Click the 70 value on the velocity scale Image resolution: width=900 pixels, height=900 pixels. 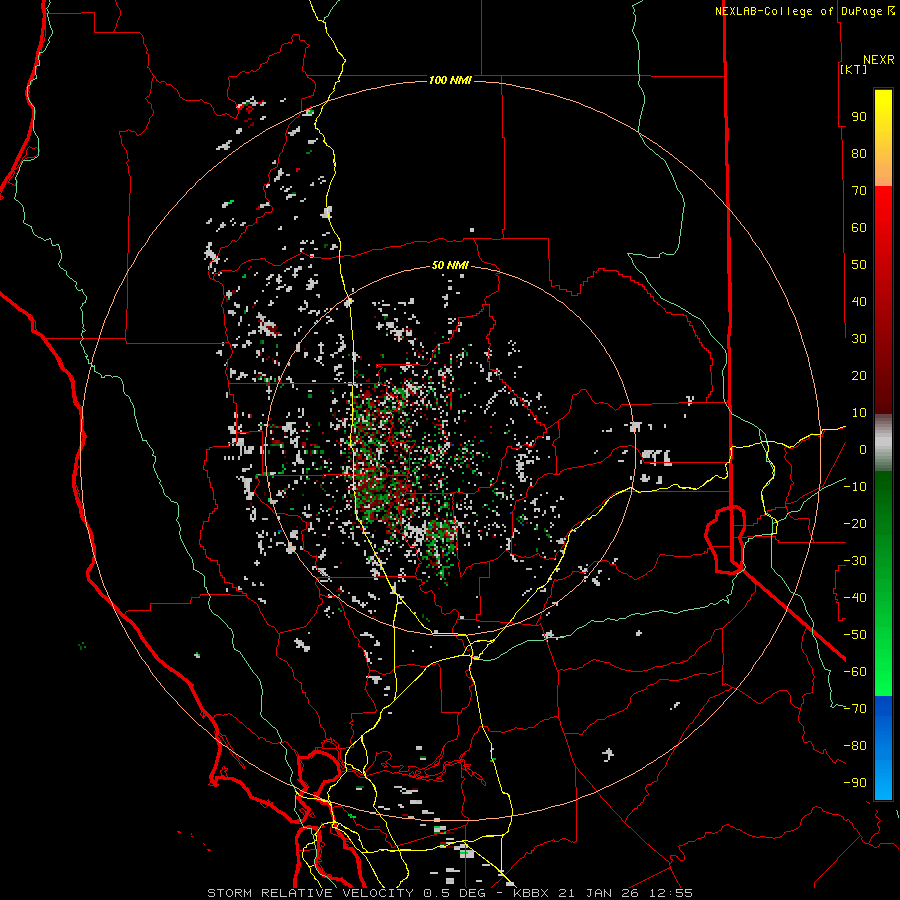tap(859, 191)
